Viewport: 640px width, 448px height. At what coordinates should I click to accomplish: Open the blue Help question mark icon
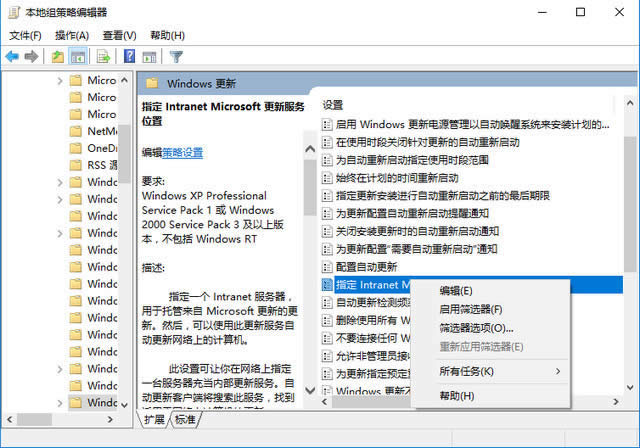[129, 57]
